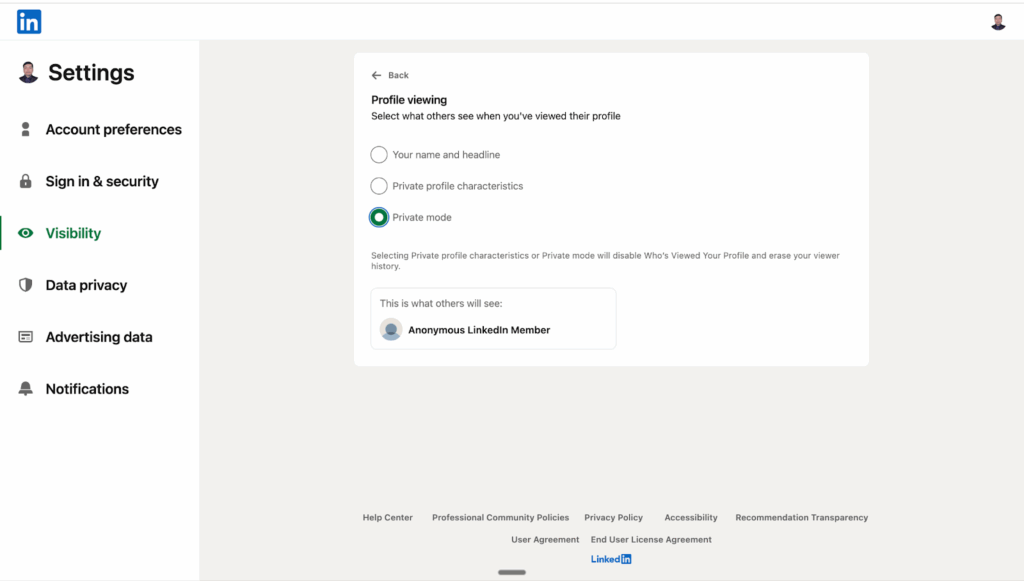Open the Account preferences settings section
1024x581 pixels.
[113, 129]
